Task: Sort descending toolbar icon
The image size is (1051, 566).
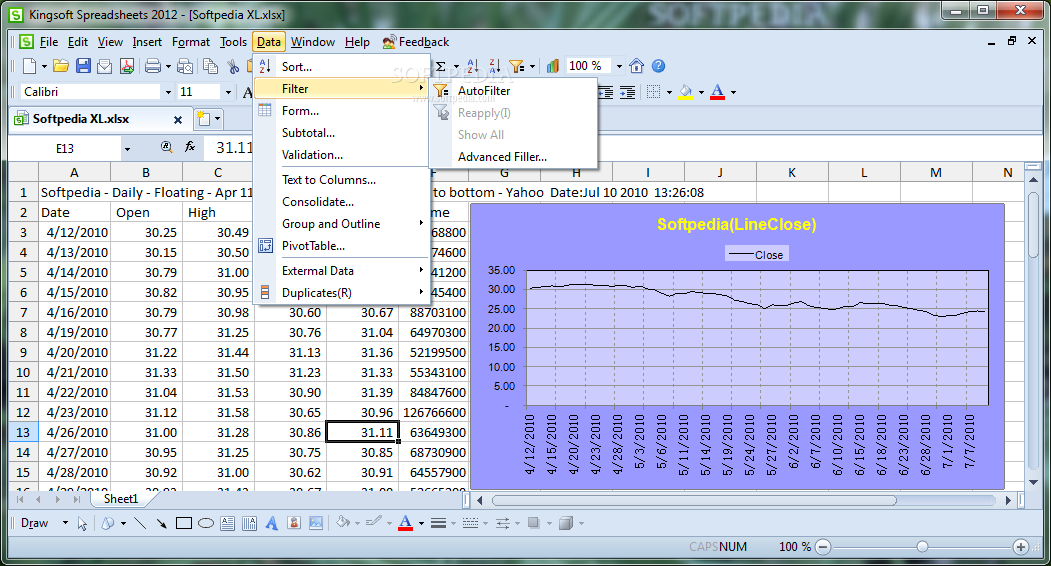Action: (495, 66)
